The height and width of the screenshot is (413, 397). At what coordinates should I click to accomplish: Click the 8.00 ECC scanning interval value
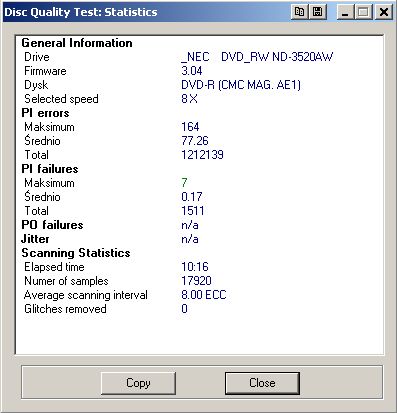[x=204, y=295]
